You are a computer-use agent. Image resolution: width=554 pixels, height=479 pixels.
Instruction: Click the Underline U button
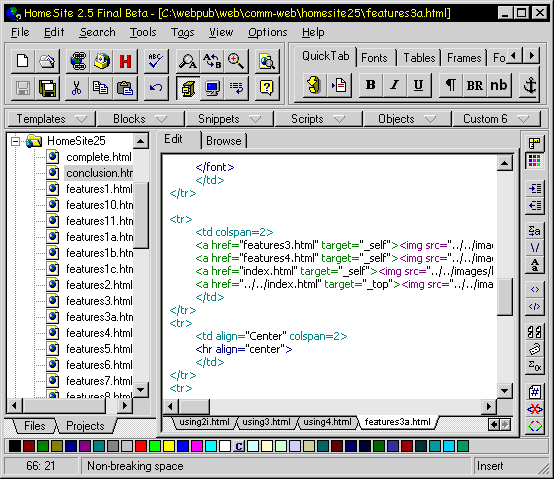click(418, 85)
